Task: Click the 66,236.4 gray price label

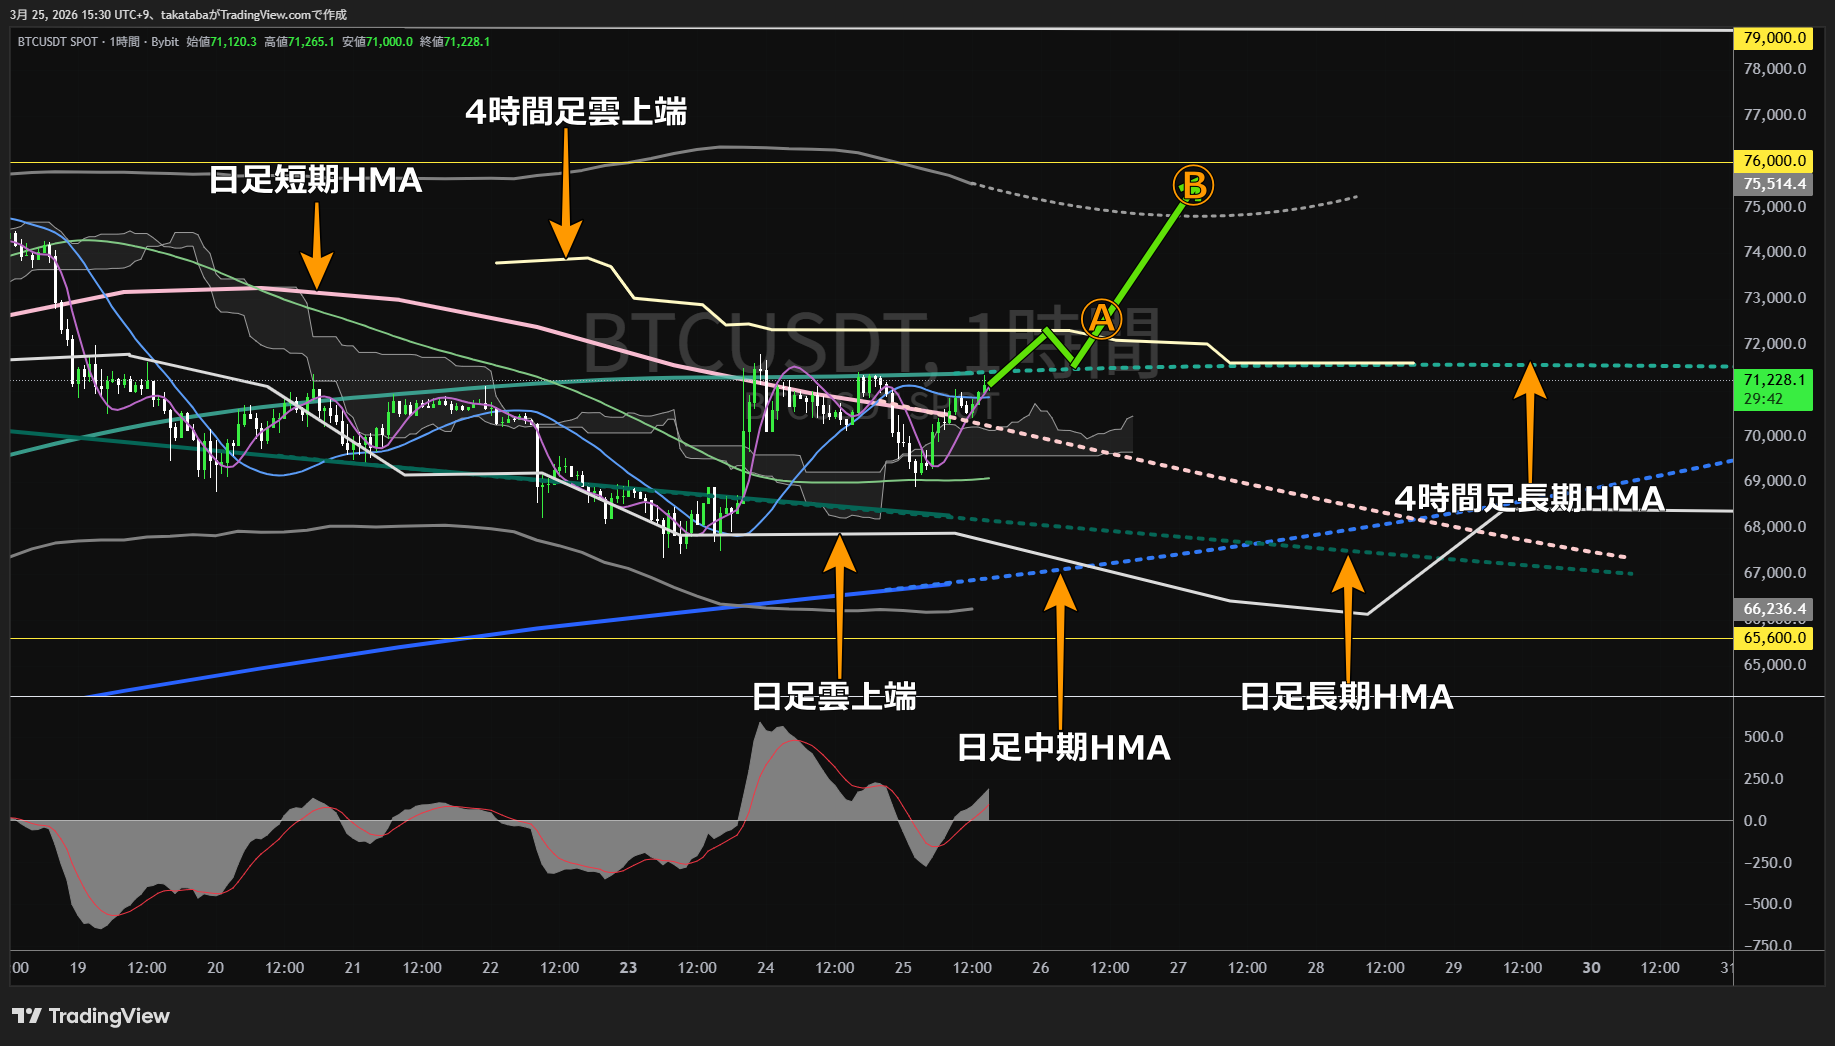Action: (1773, 609)
